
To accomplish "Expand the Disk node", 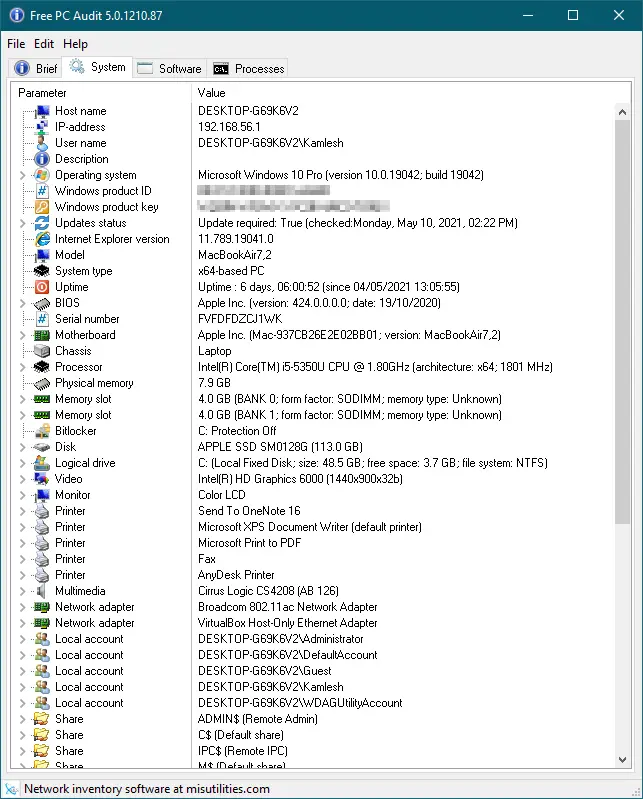I will (22, 447).
